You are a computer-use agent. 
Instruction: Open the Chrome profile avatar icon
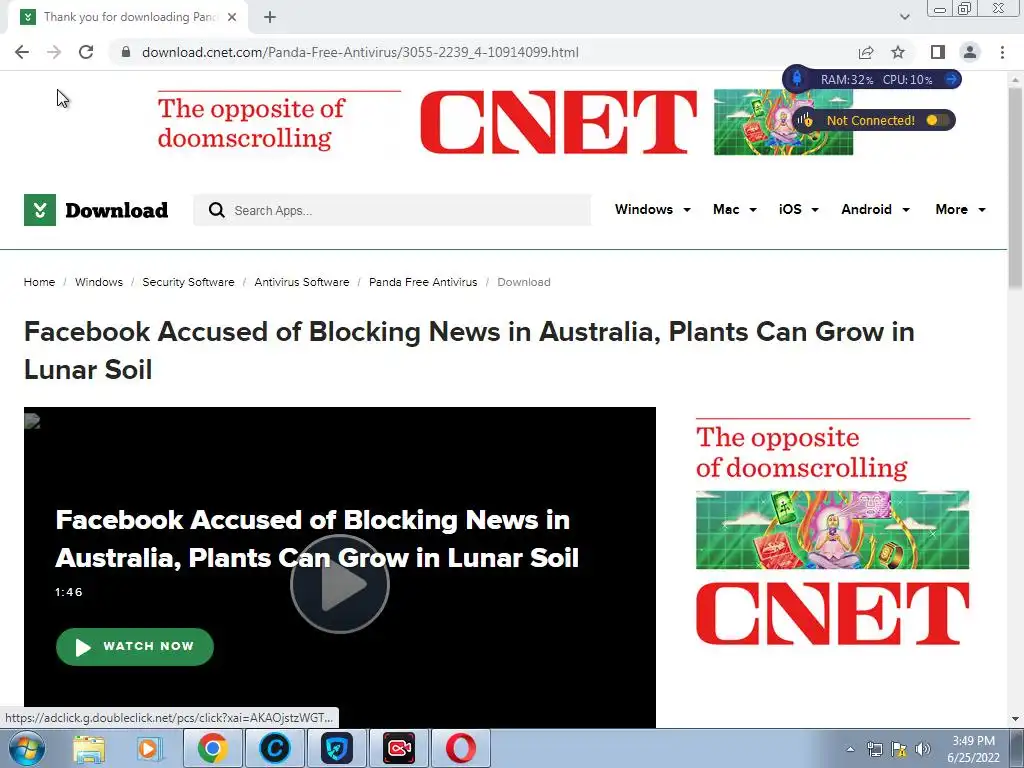coord(970,52)
